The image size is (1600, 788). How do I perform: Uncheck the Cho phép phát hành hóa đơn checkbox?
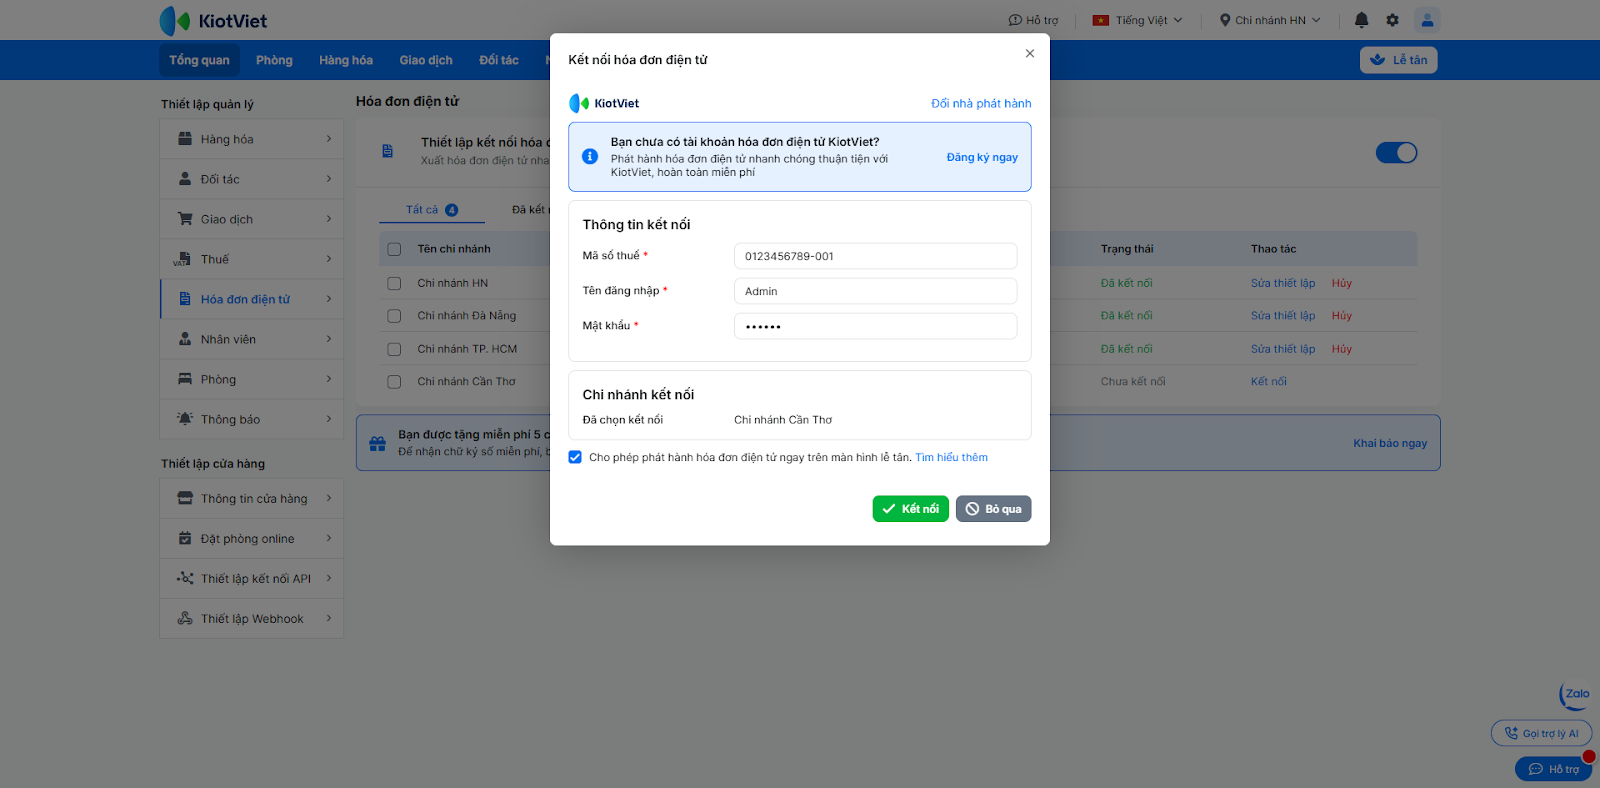tap(575, 457)
